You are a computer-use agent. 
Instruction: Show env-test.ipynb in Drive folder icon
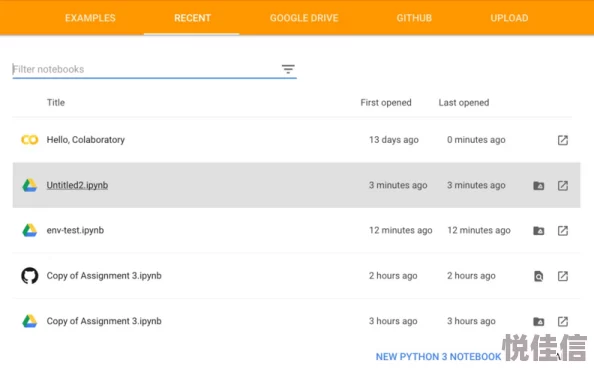point(539,231)
